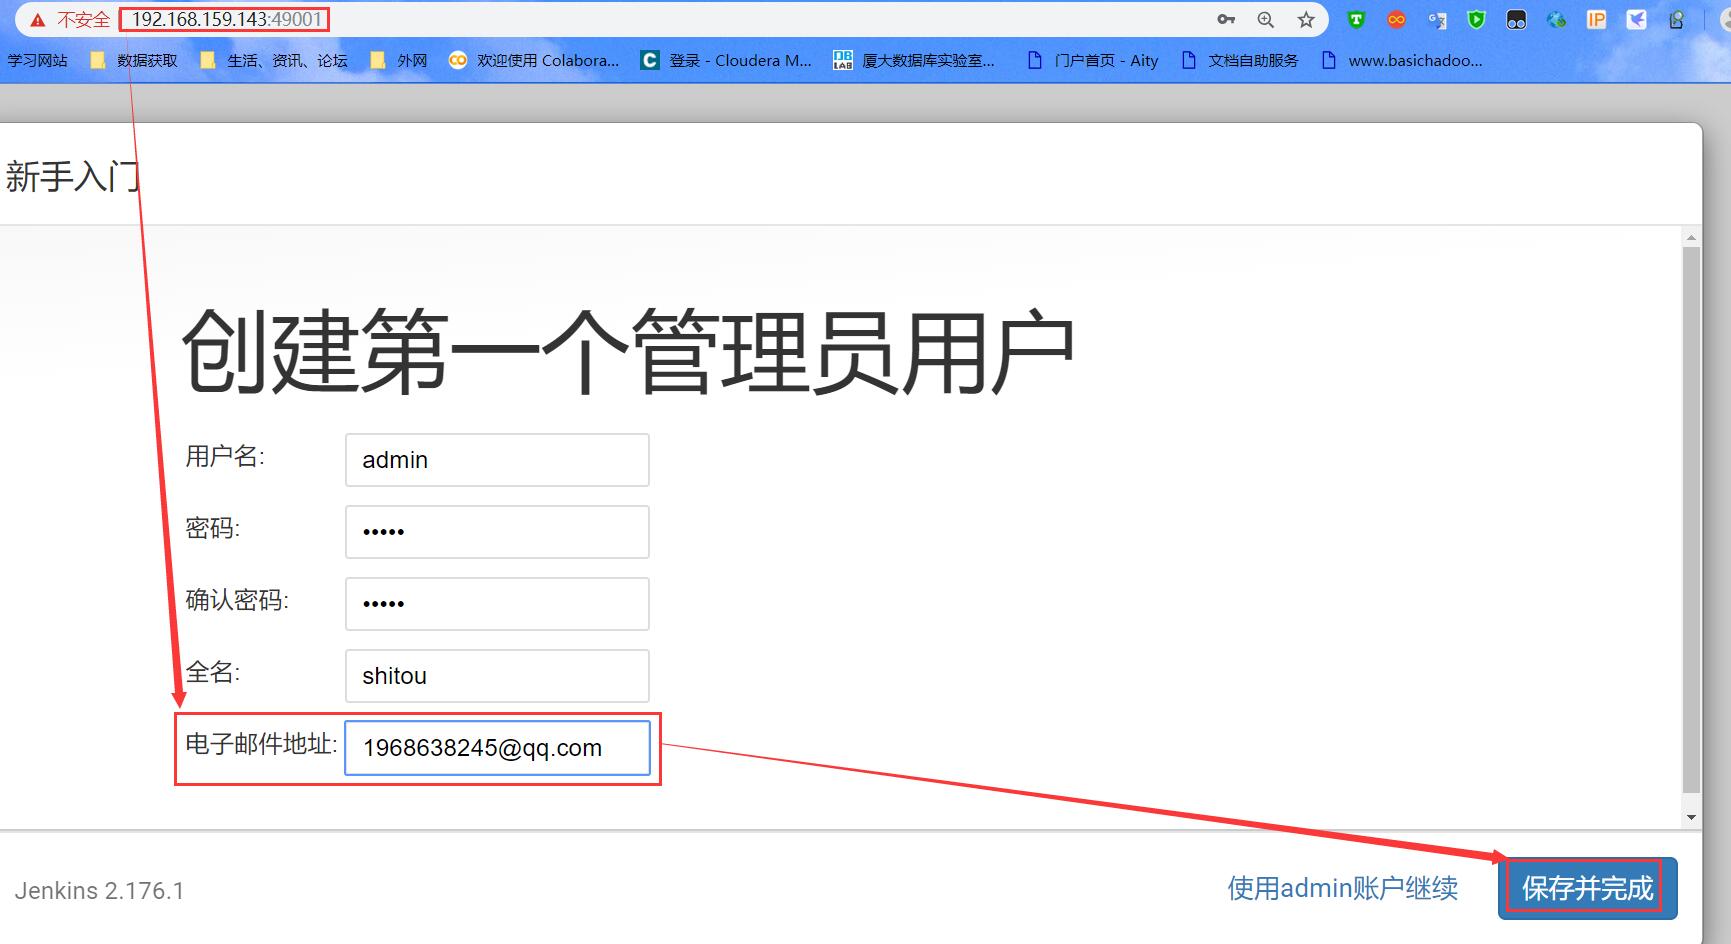Click the Jenkins 2.176.1 version text
Image resolution: width=1731 pixels, height=944 pixels.
click(99, 891)
